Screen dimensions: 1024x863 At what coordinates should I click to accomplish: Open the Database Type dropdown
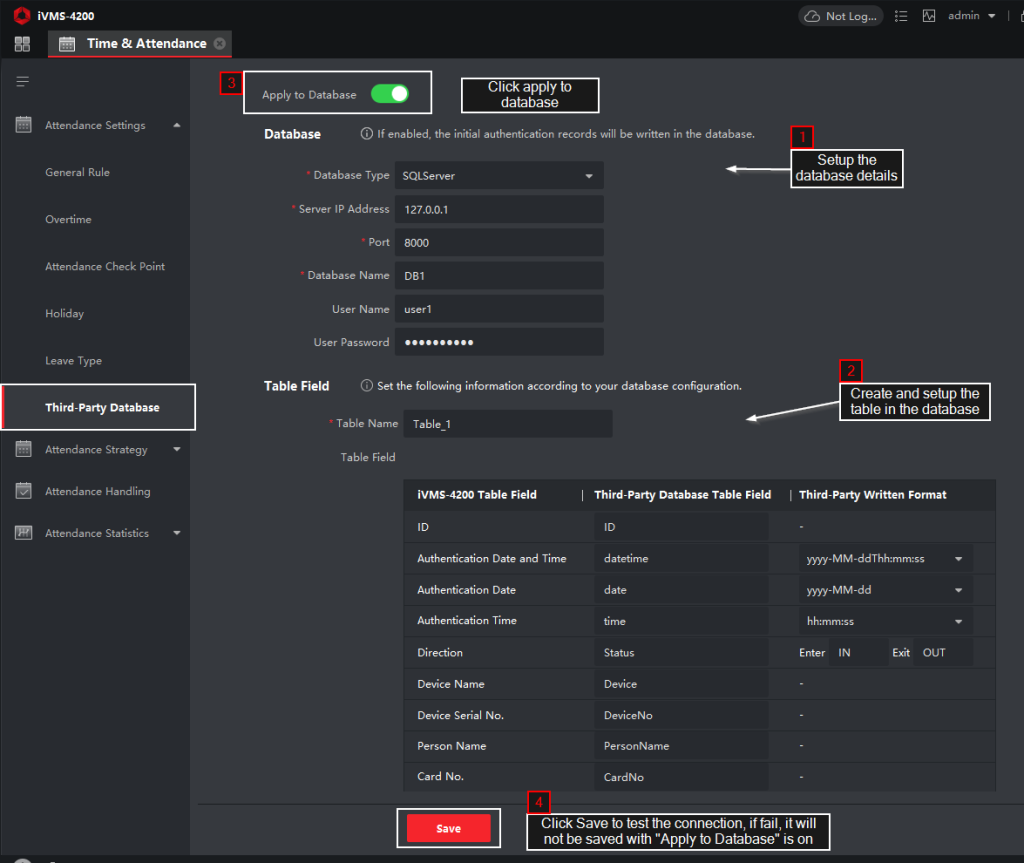(x=499, y=176)
